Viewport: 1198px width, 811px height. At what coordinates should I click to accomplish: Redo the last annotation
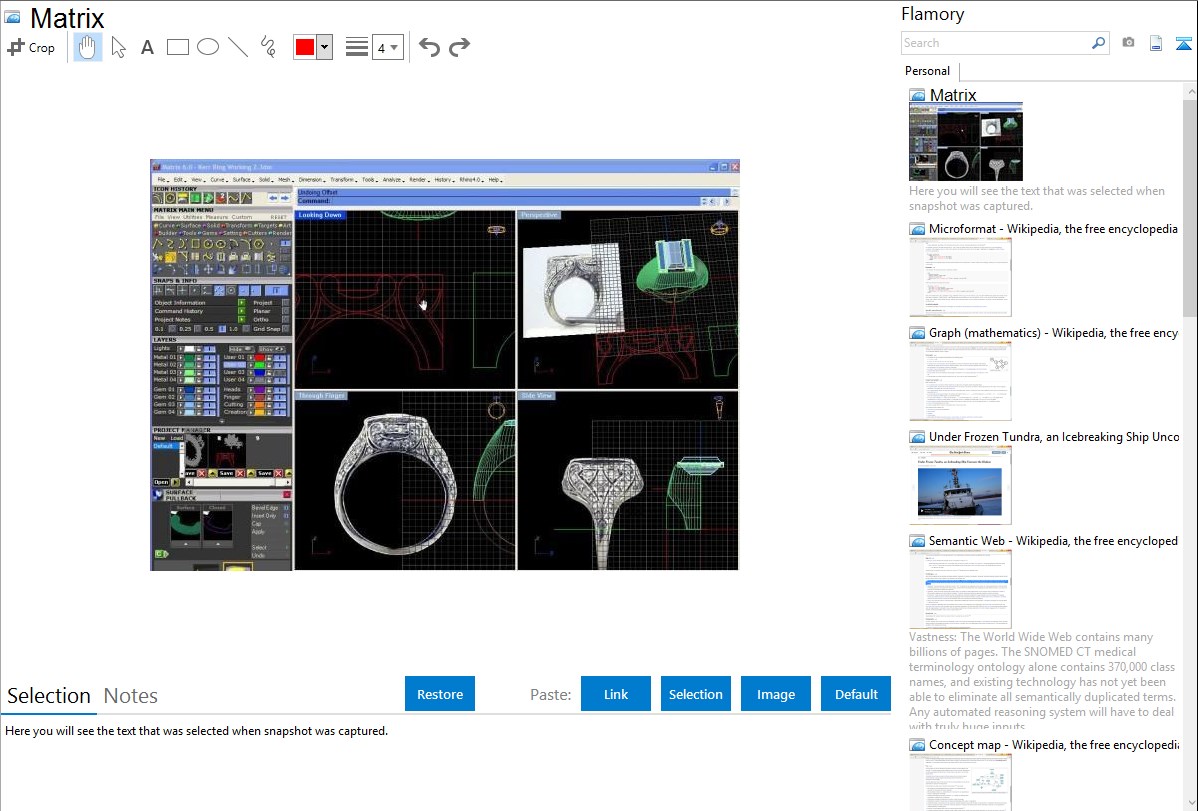tap(459, 47)
